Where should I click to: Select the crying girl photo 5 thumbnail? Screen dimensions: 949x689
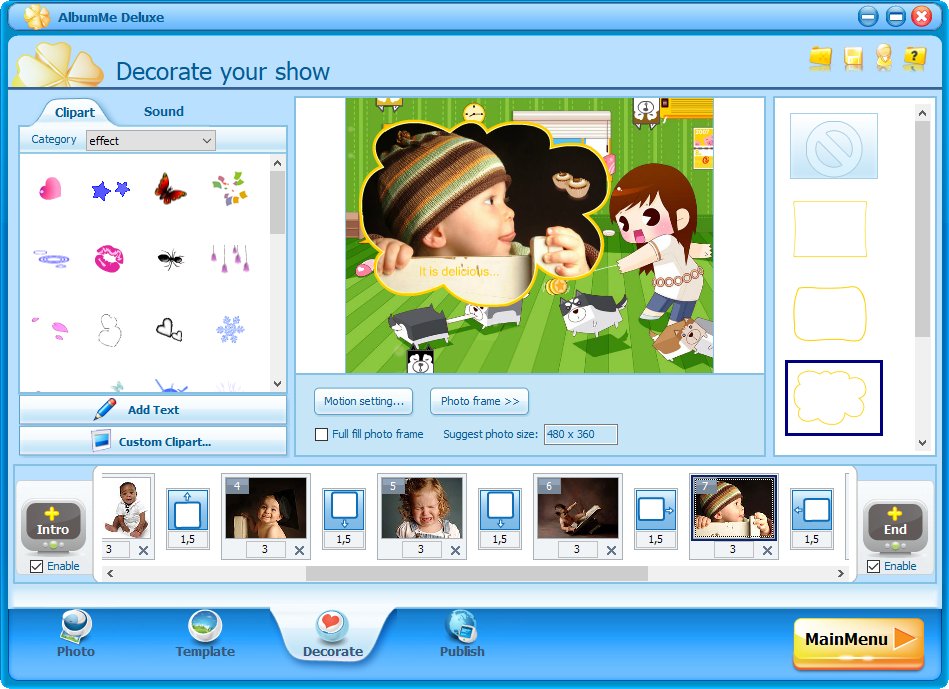pos(421,508)
